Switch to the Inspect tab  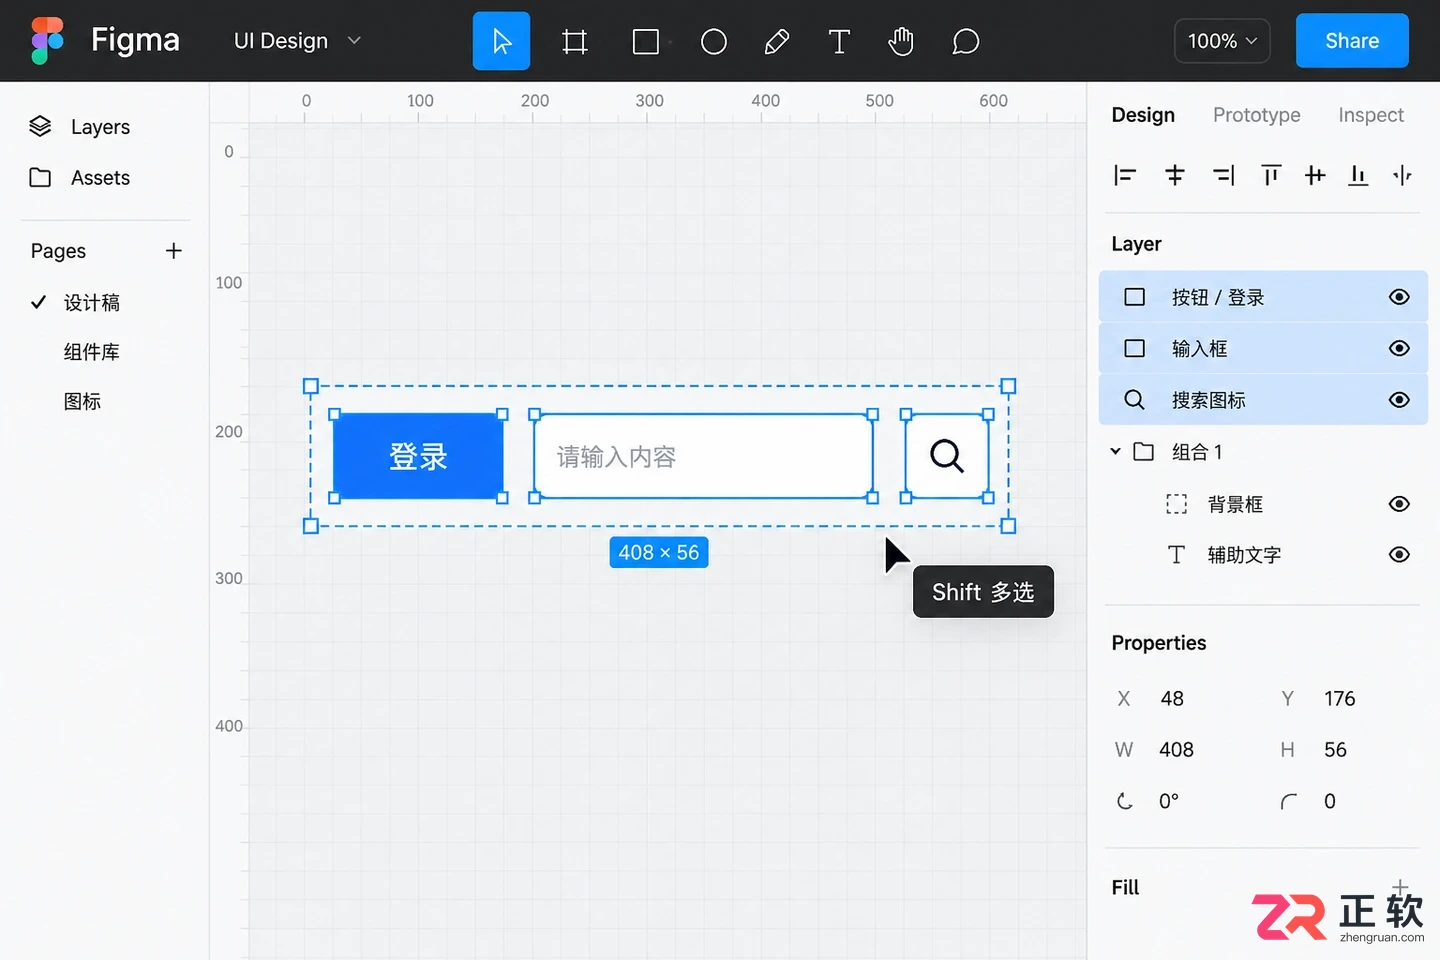pyautogui.click(x=1371, y=115)
